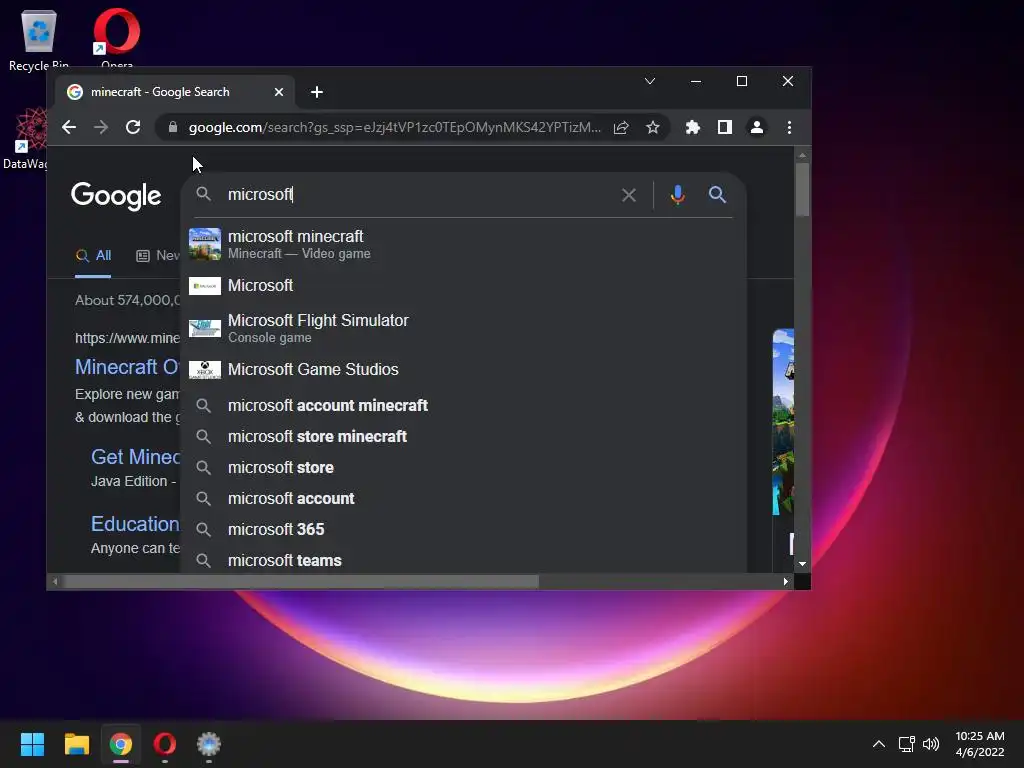Select the Opera desktop shortcut
The width and height of the screenshot is (1024, 768).
click(117, 38)
